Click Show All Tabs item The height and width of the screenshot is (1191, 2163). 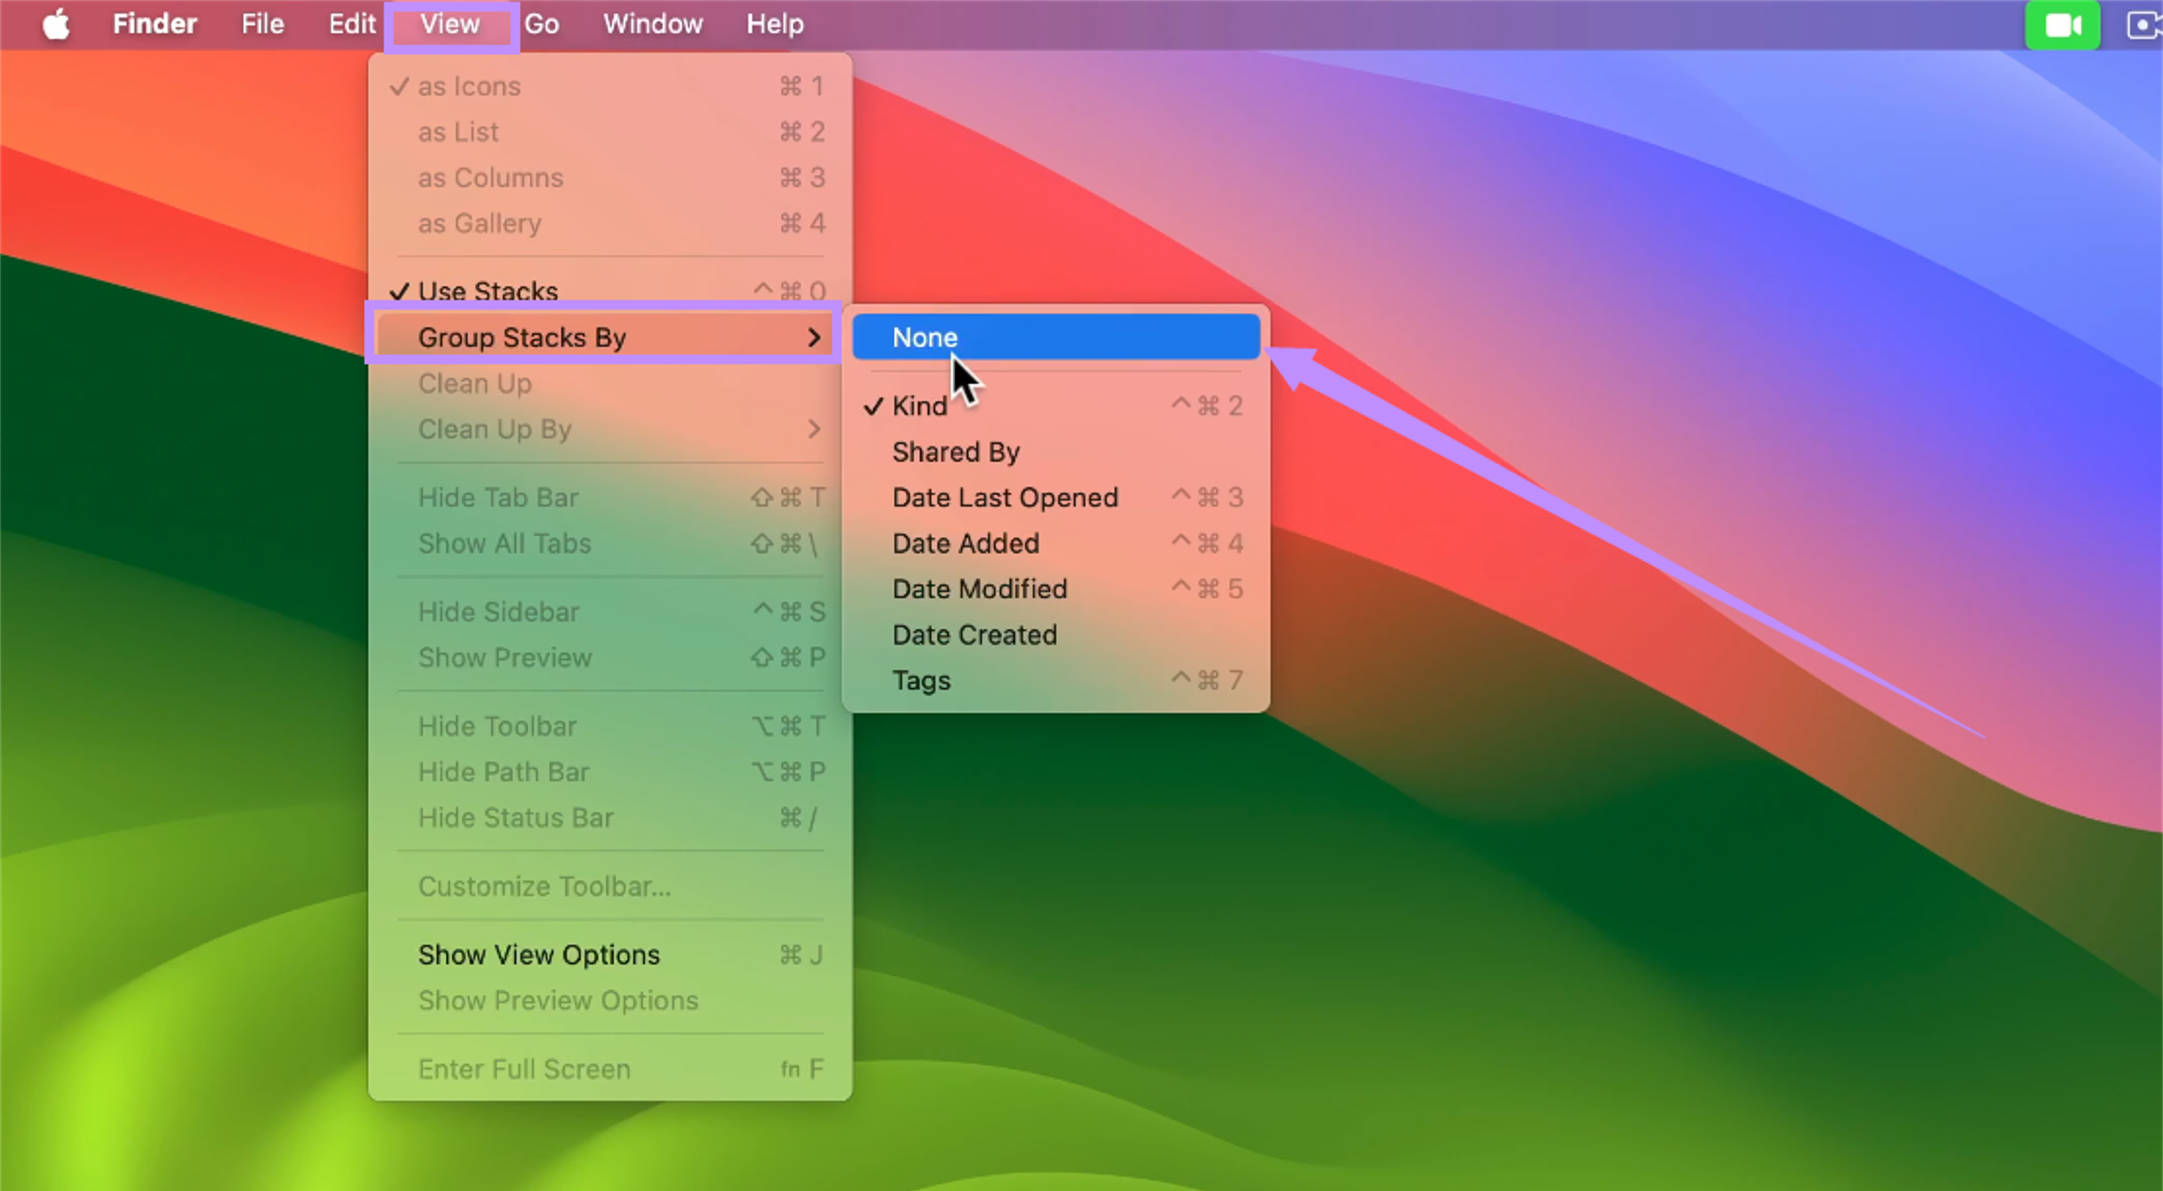pos(610,543)
